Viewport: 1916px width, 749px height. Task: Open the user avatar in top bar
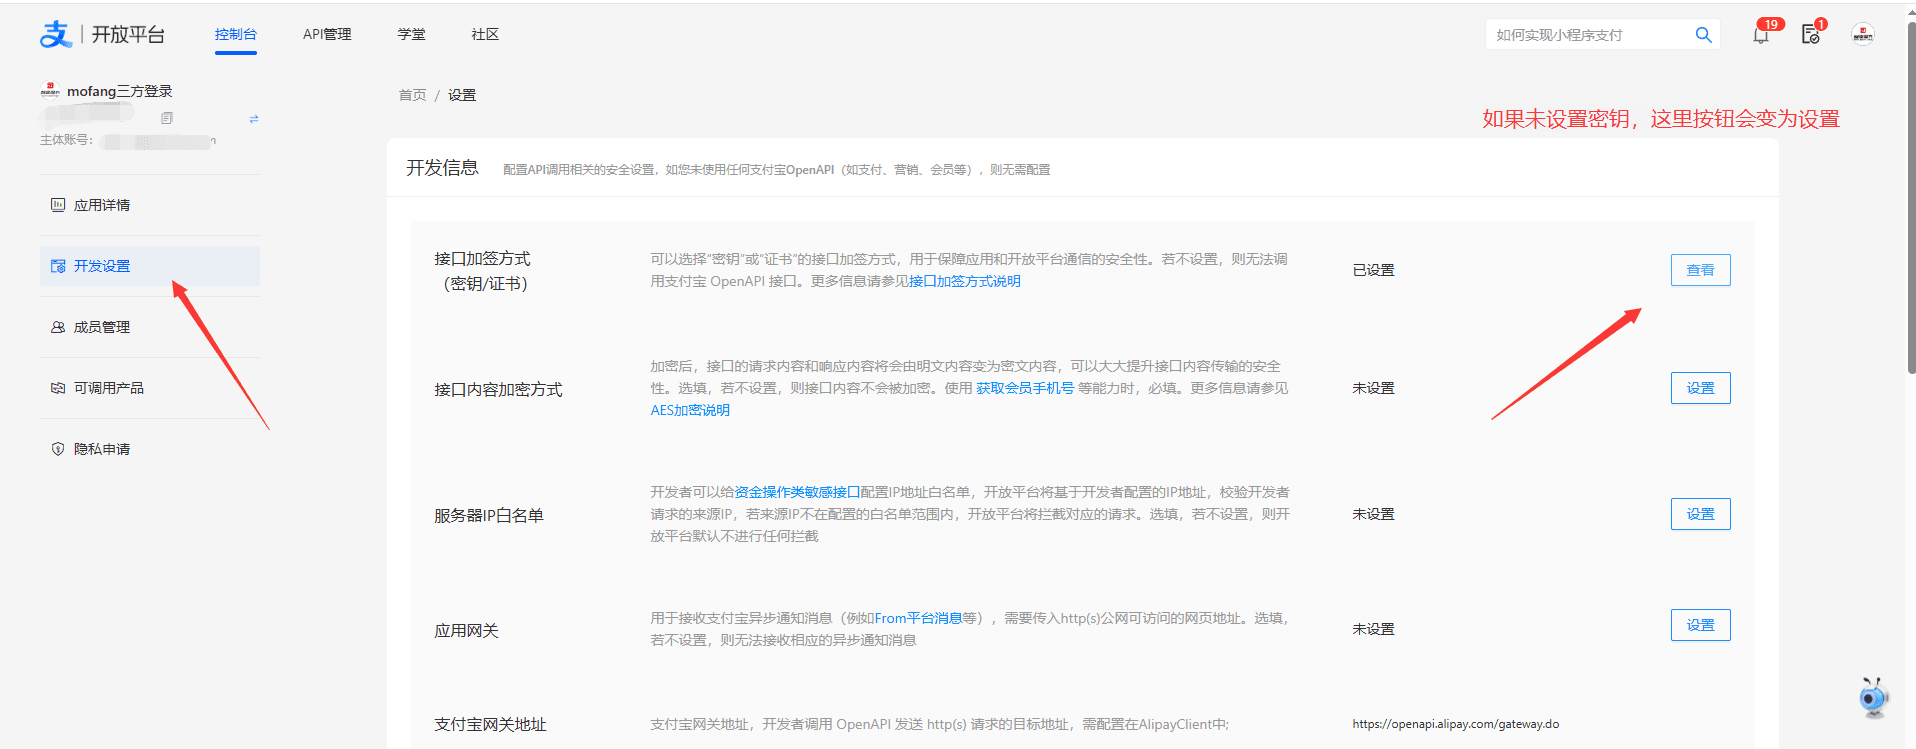[x=1863, y=35]
